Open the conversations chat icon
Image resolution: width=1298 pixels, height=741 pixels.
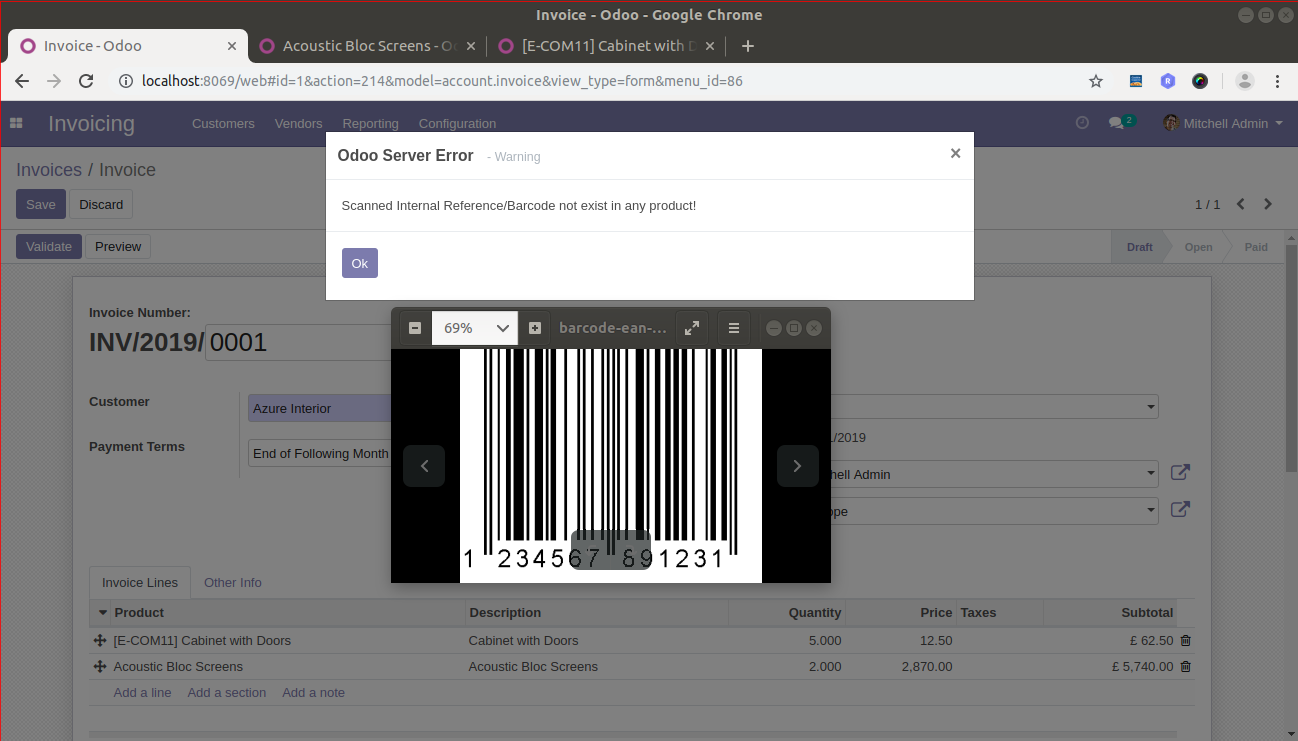1116,123
